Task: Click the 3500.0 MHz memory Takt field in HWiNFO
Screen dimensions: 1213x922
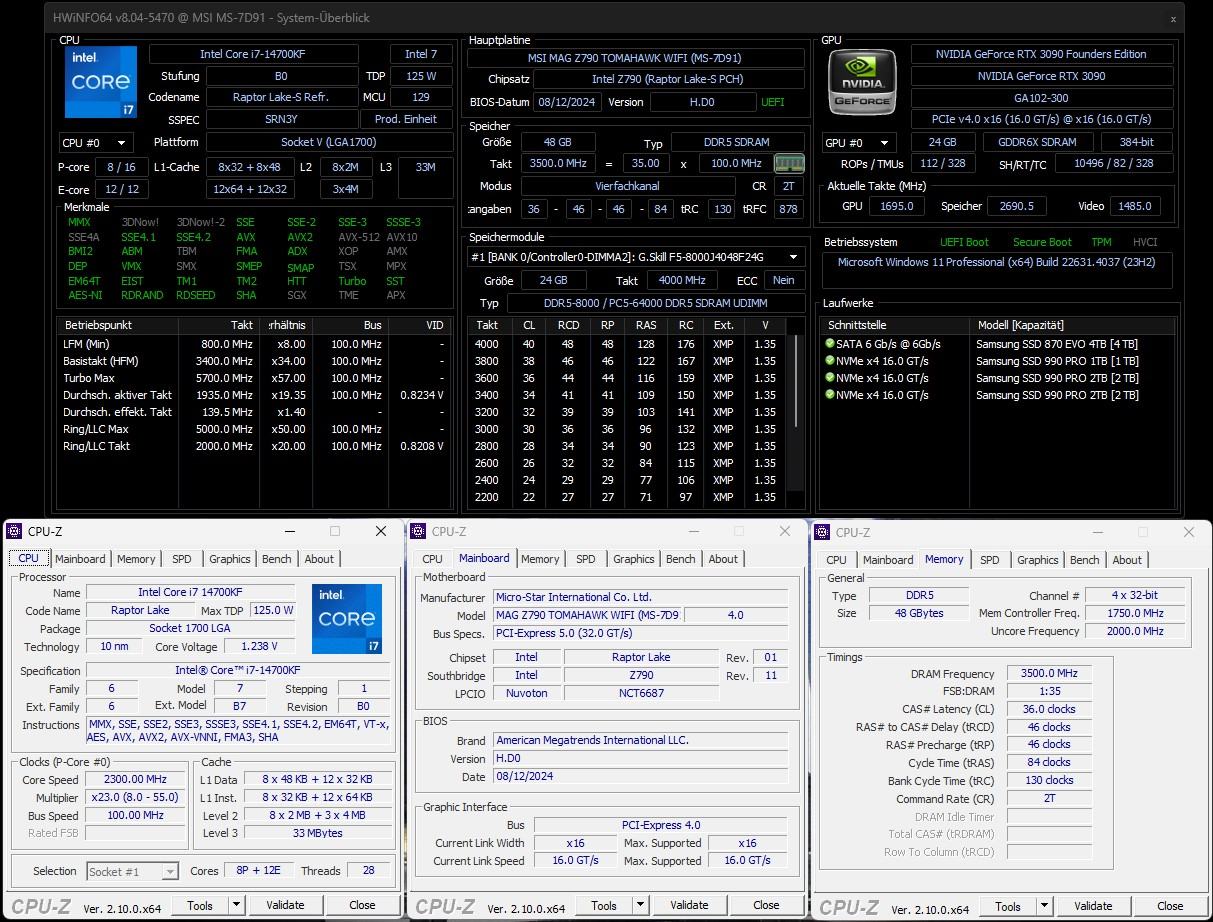Action: click(x=559, y=163)
